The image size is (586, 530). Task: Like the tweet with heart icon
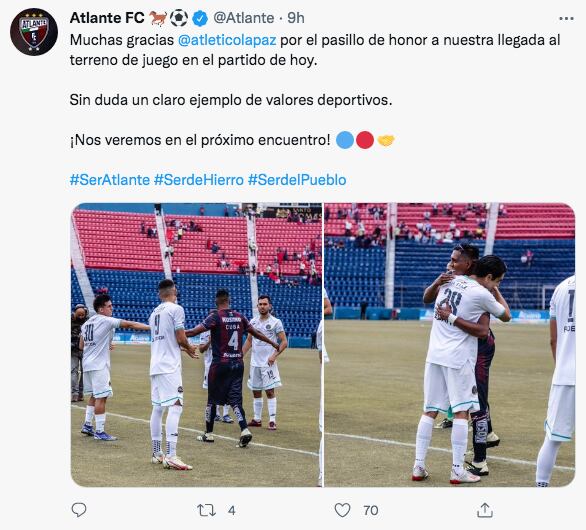(342, 510)
